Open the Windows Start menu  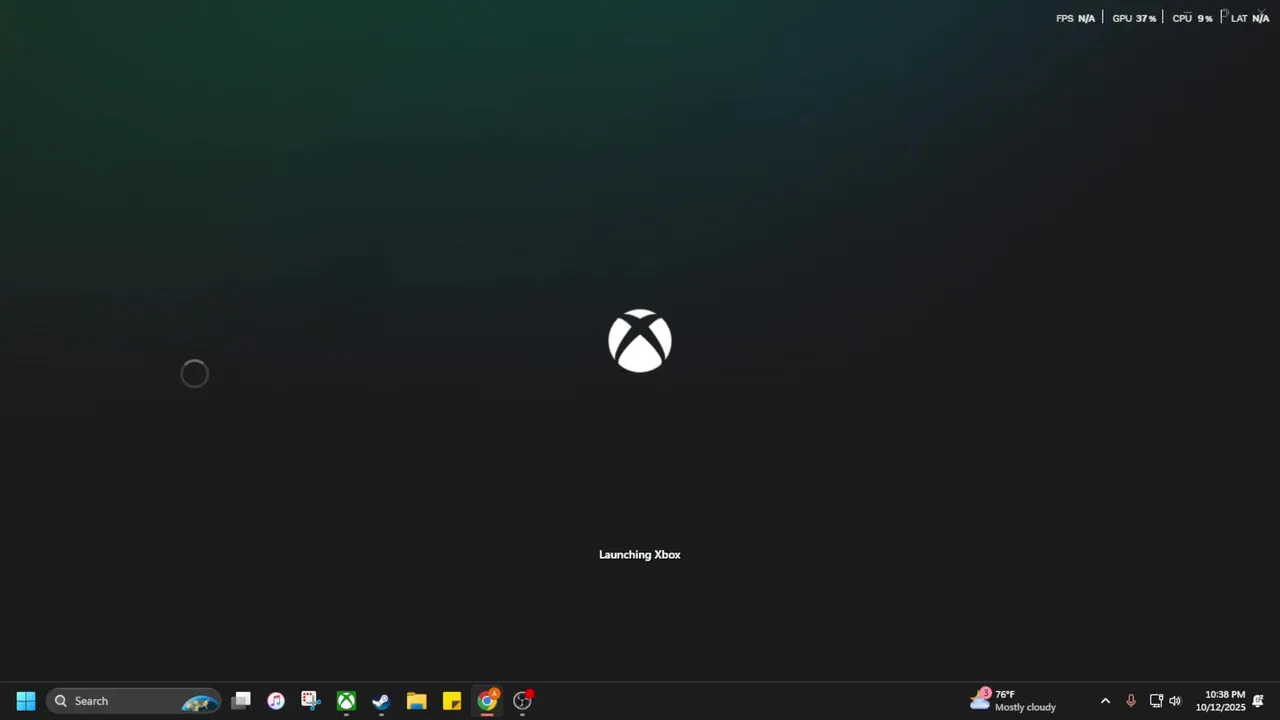[26, 701]
